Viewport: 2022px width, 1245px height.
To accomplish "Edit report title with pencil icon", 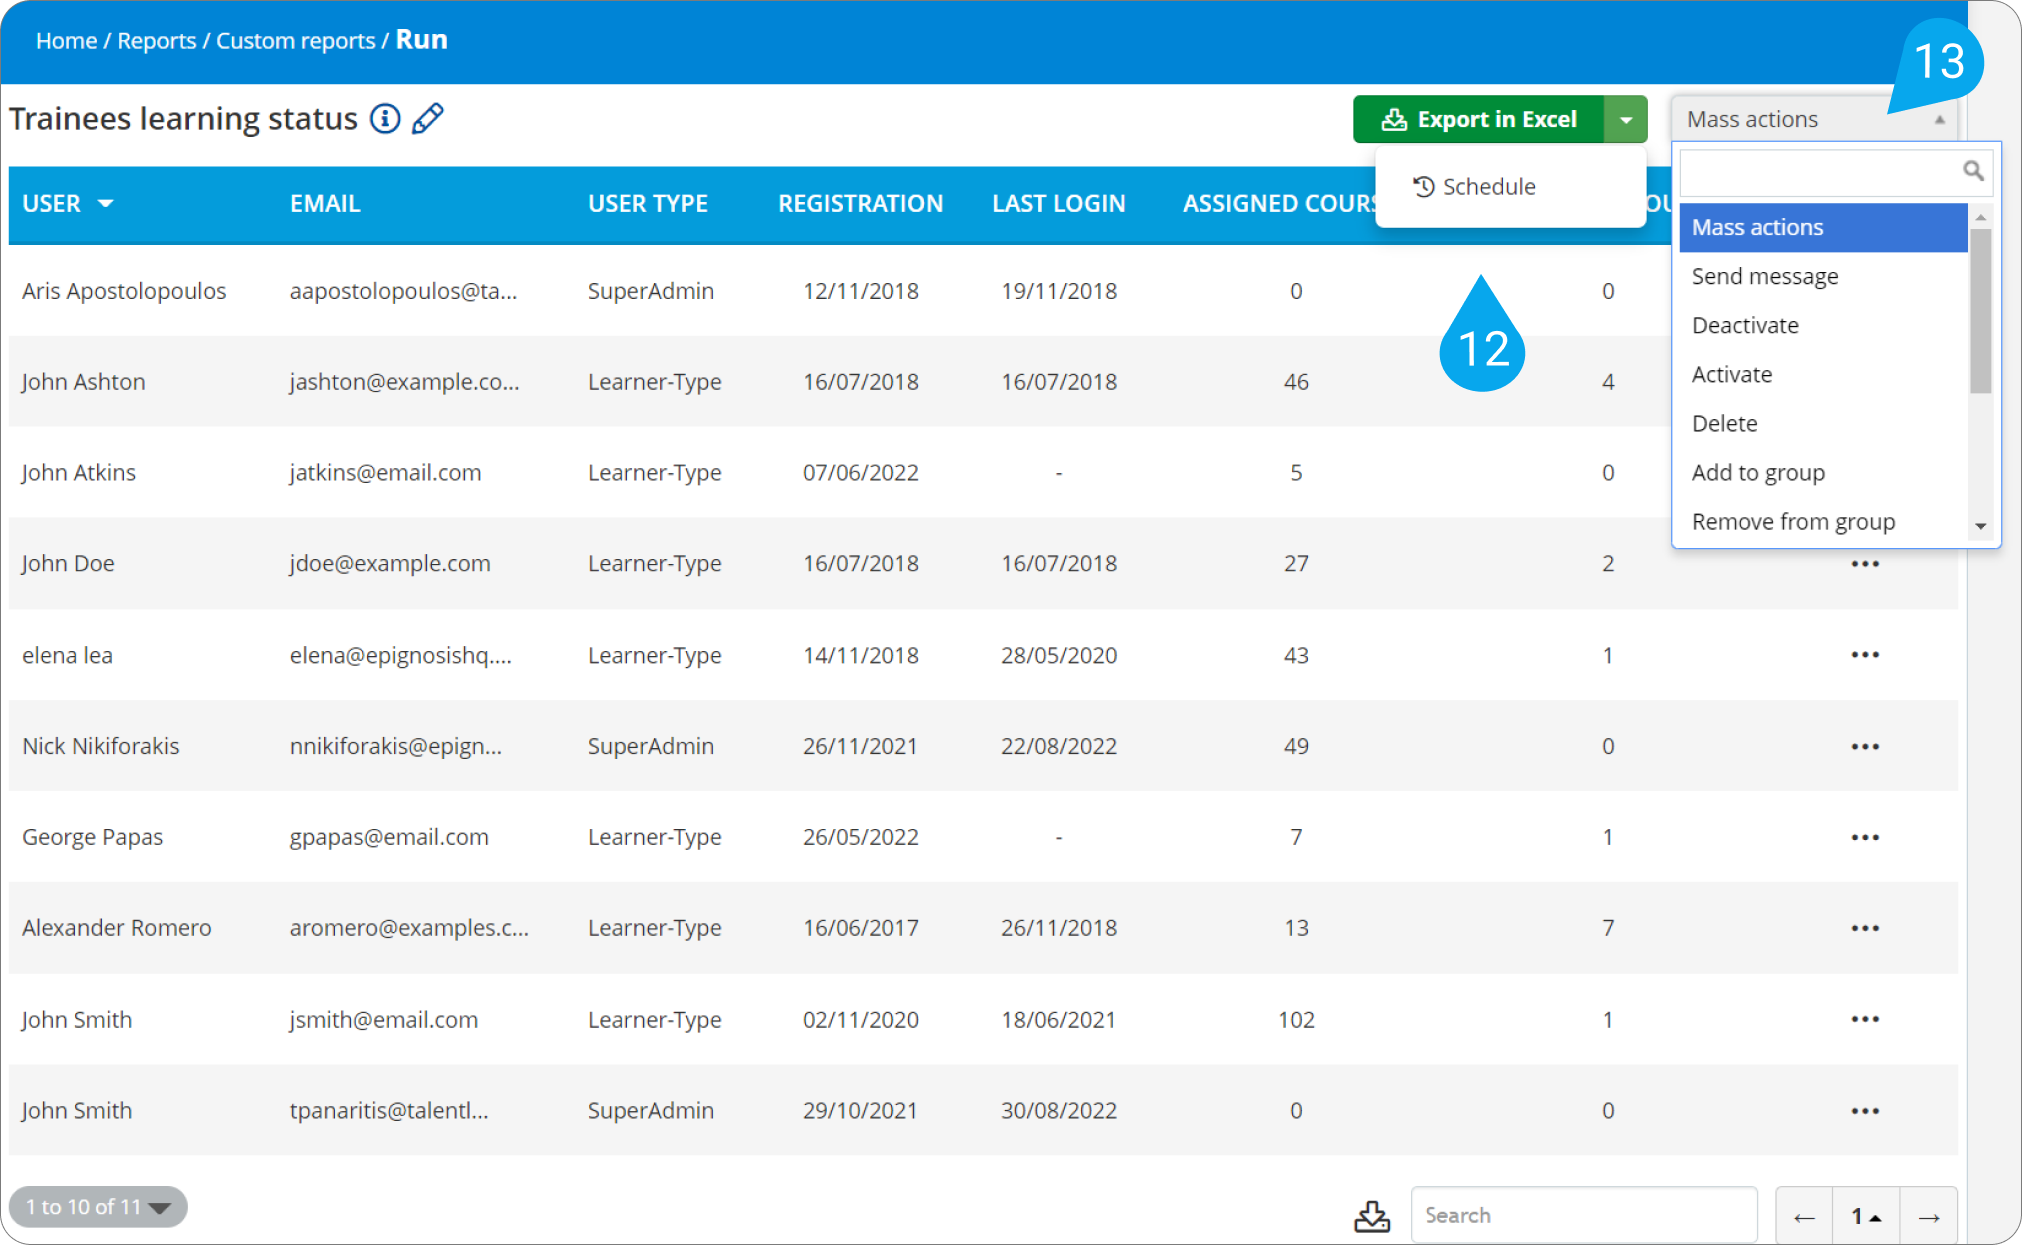I will point(428,119).
